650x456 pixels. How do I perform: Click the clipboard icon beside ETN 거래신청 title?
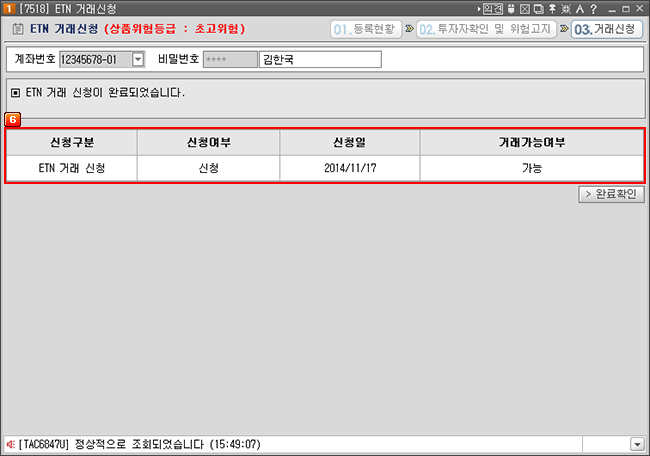point(17,29)
